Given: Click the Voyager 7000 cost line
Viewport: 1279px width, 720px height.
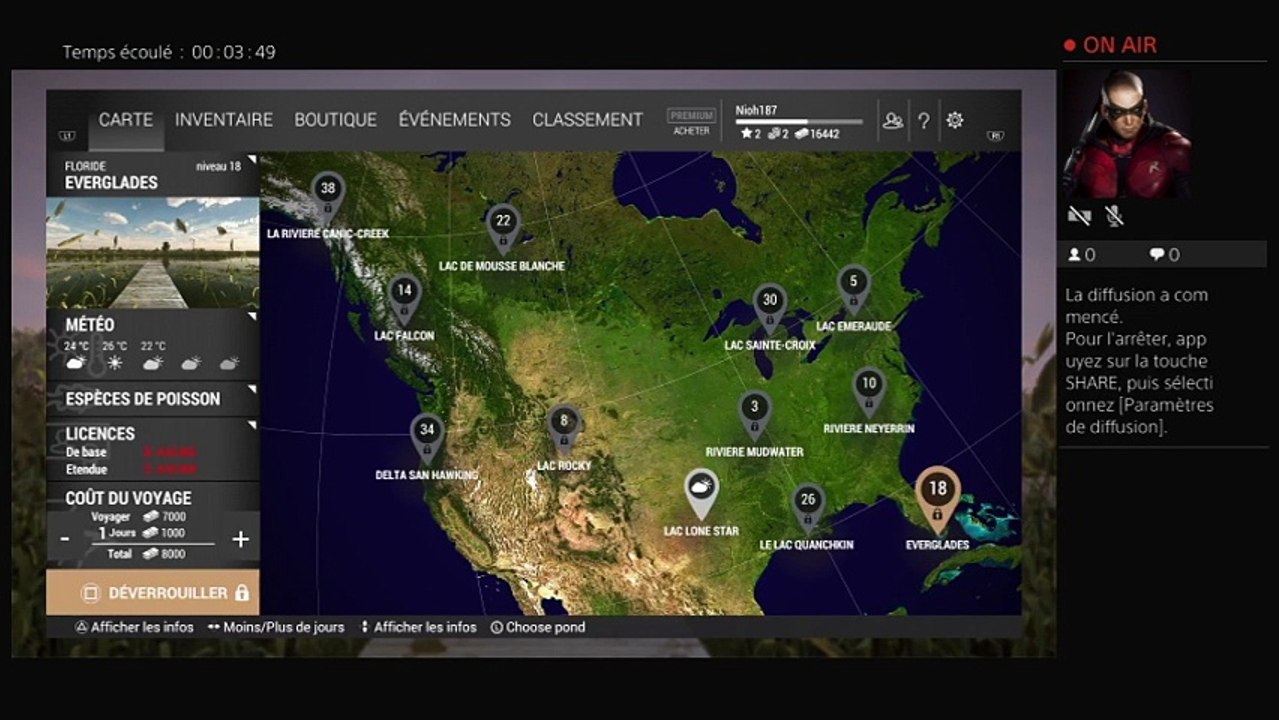Looking at the screenshot, I should (138, 517).
